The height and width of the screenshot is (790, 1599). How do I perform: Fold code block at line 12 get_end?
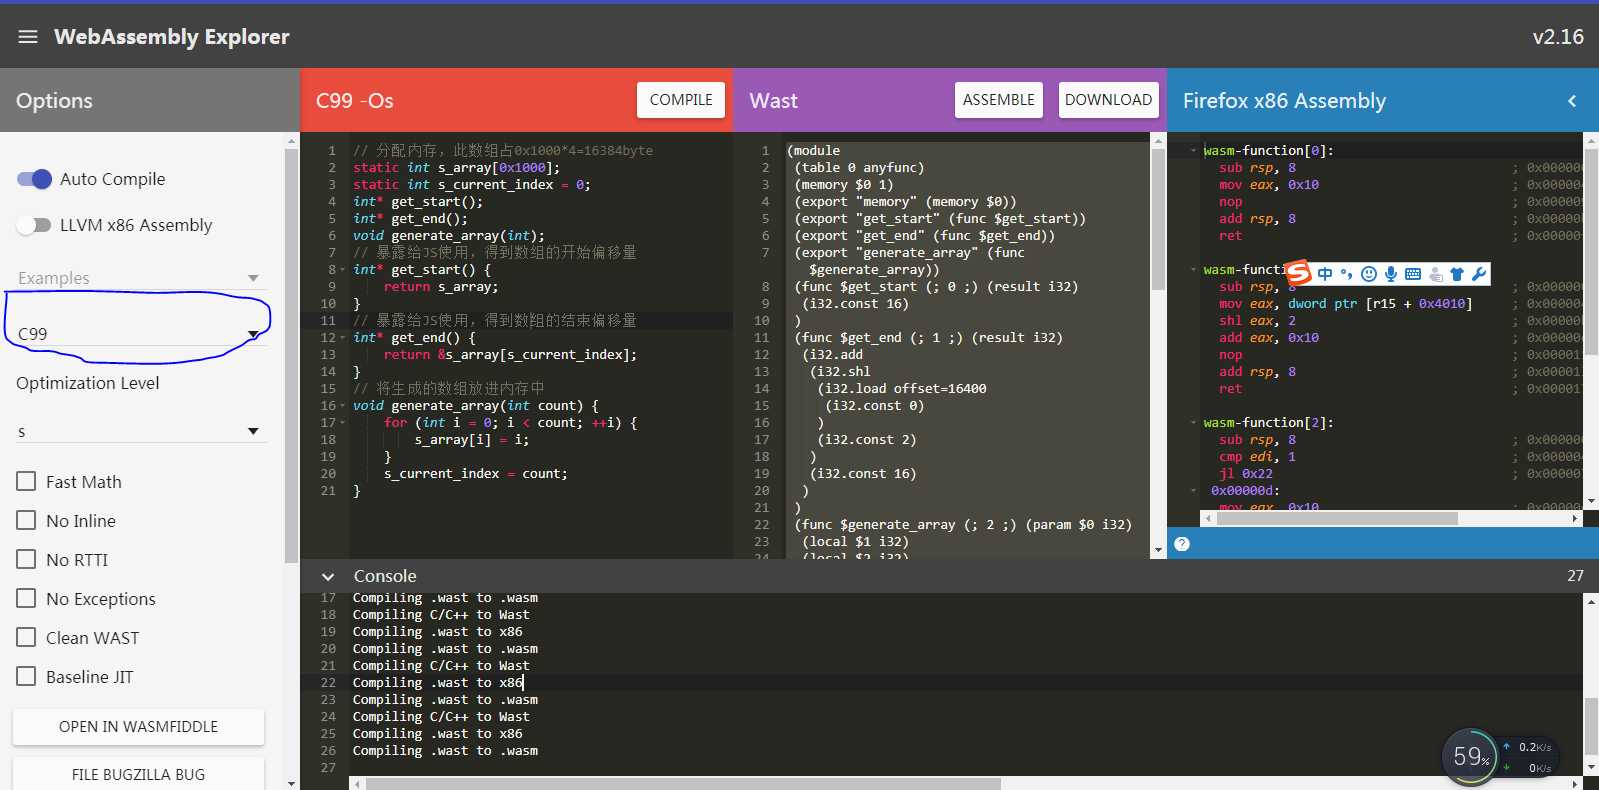click(343, 338)
